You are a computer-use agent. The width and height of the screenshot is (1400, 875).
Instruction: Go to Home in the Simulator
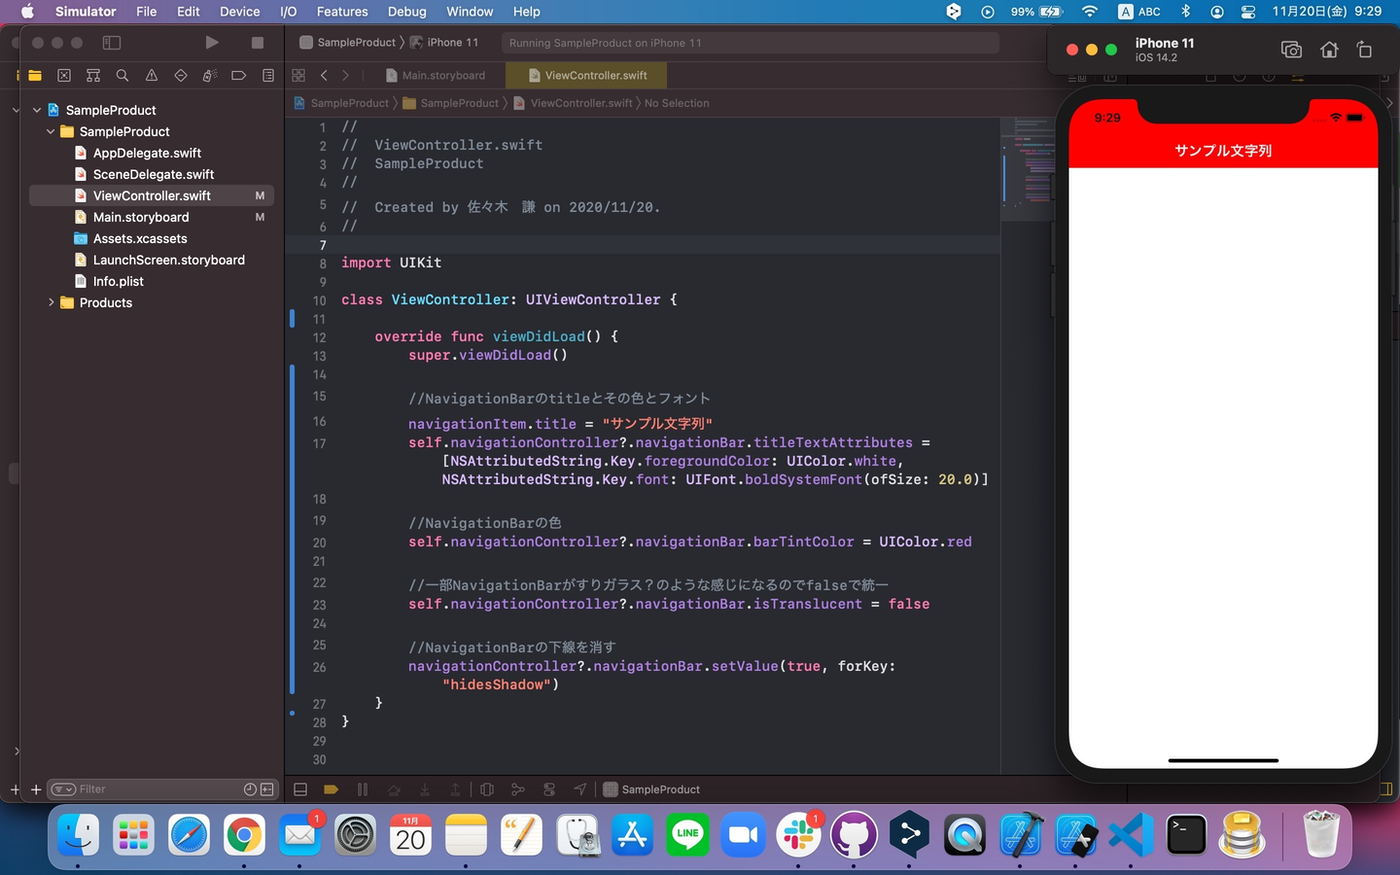point(1329,49)
